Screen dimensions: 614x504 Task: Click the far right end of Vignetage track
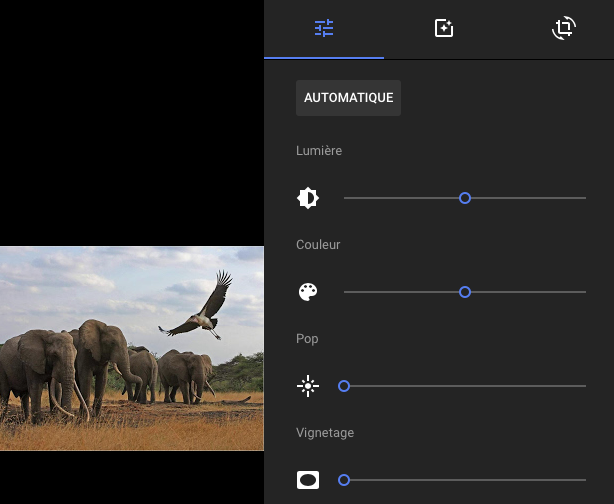(x=583, y=480)
